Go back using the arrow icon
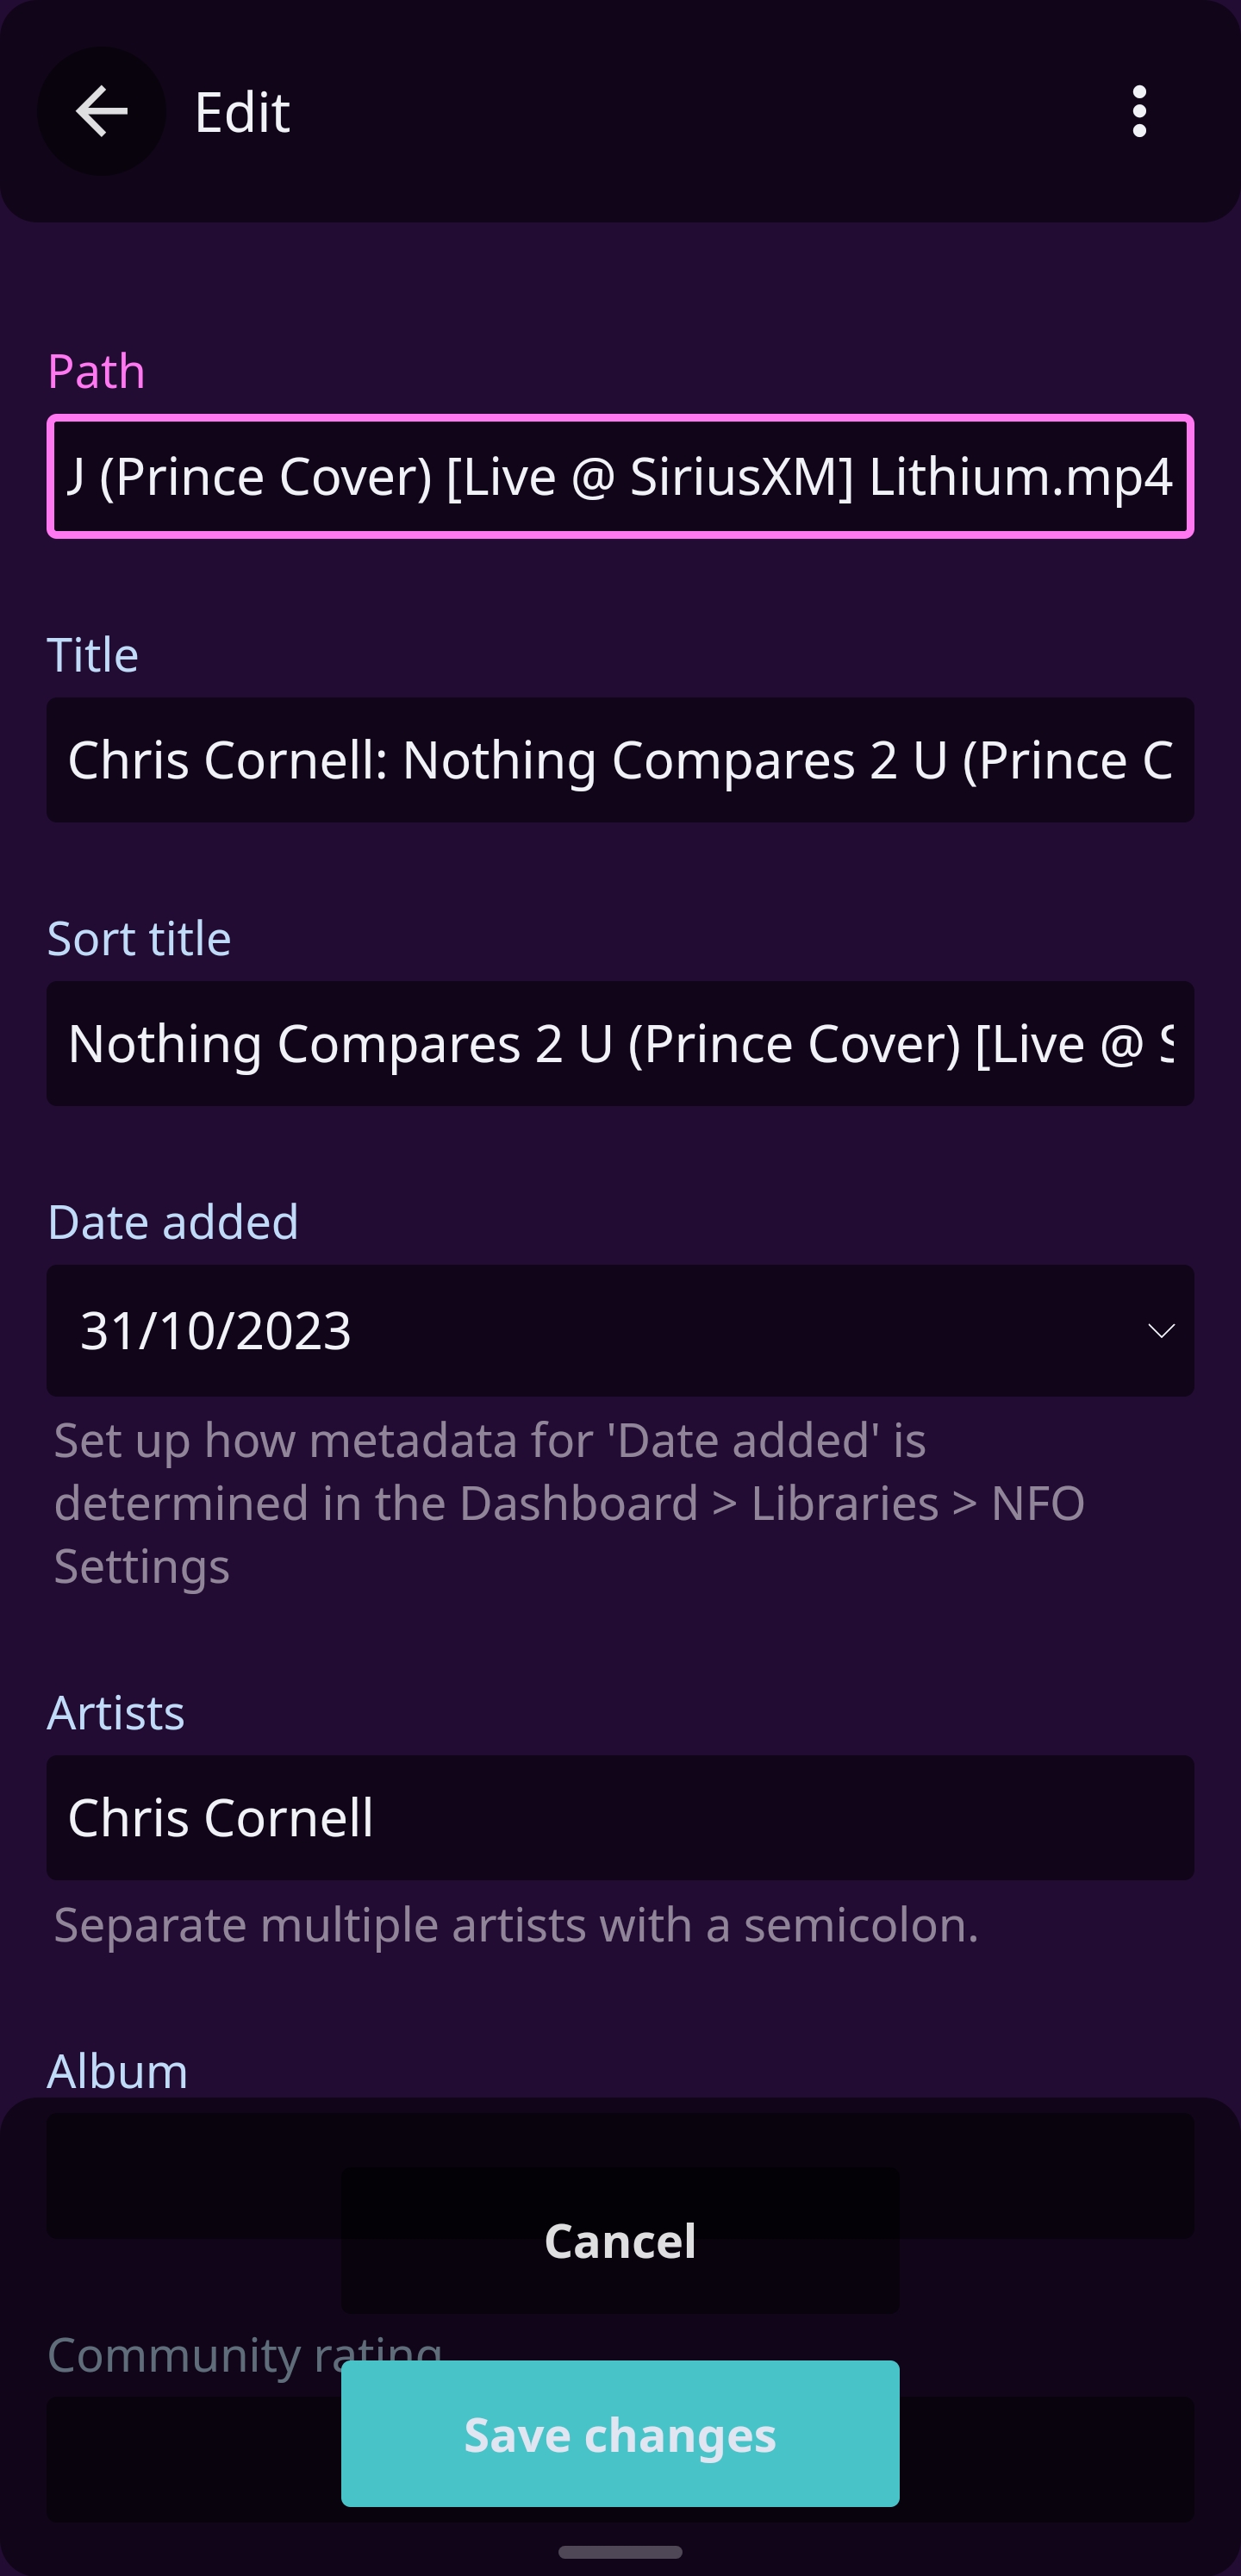 coord(101,111)
